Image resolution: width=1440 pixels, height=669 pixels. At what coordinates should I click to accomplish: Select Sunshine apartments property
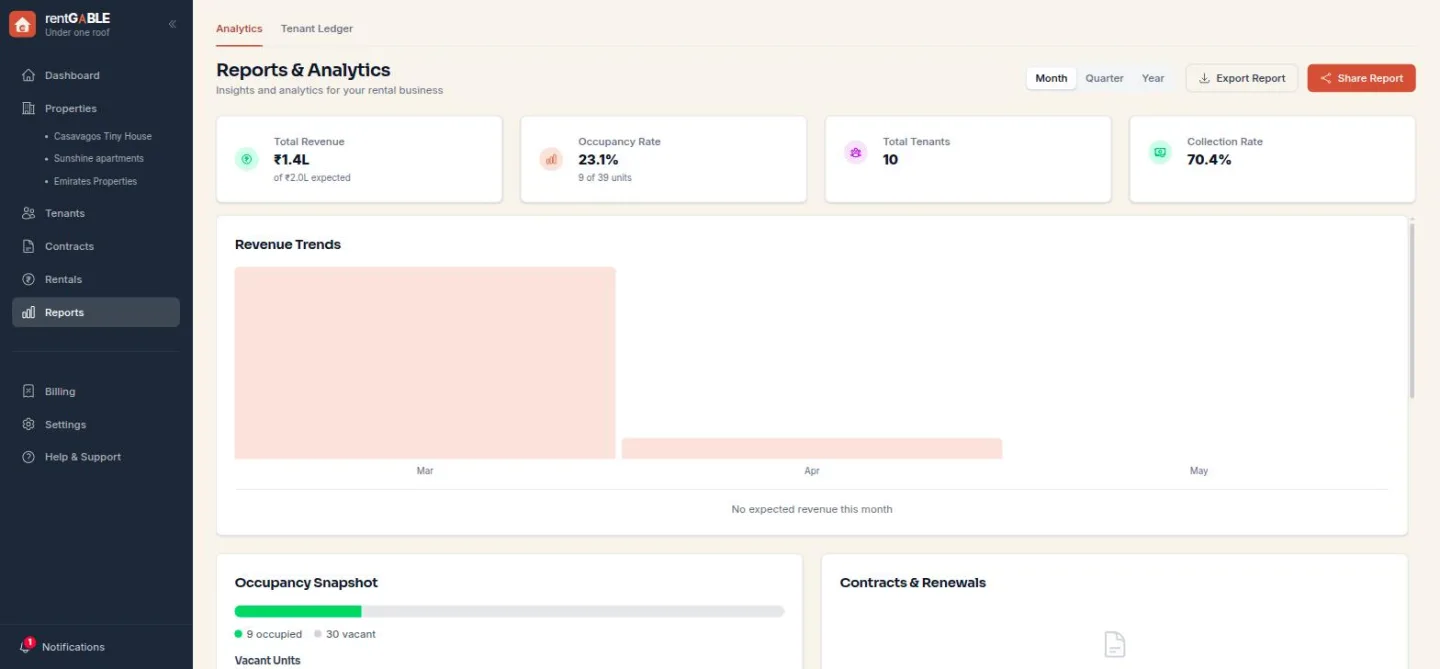coord(99,158)
